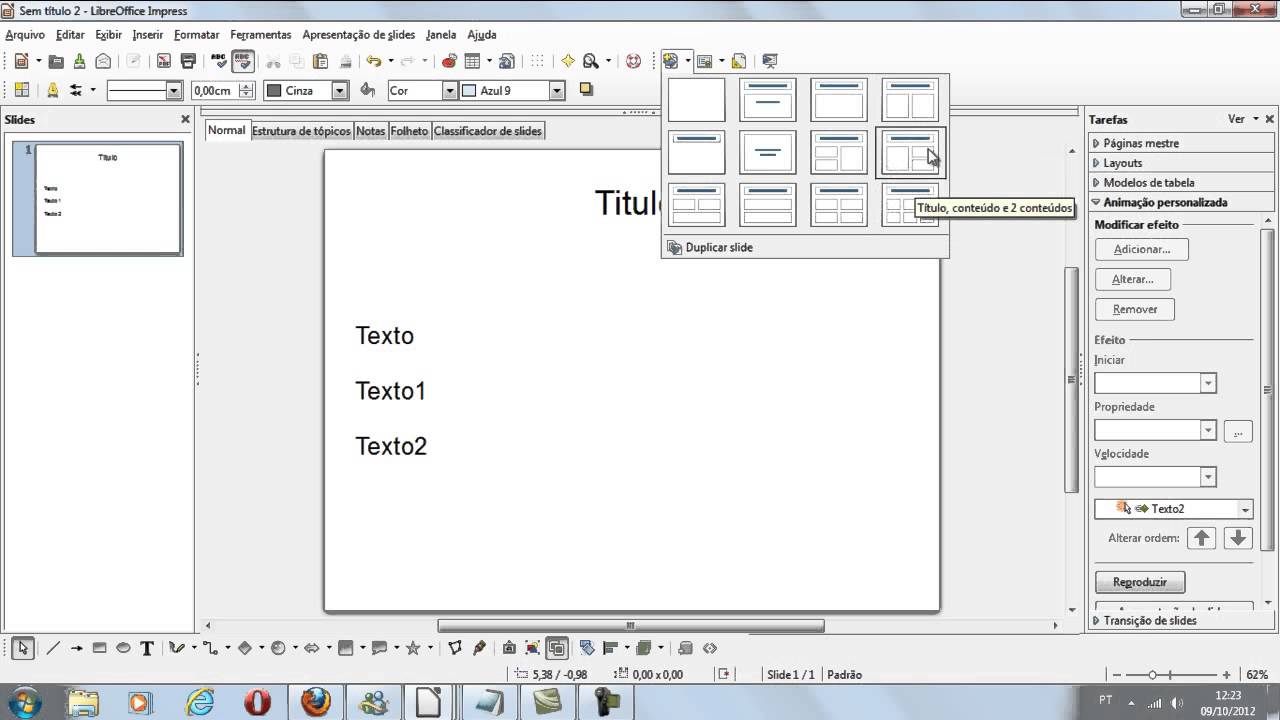Click the horizontal scrollbar under slide
Screen dimensions: 1280x720
pos(630,626)
